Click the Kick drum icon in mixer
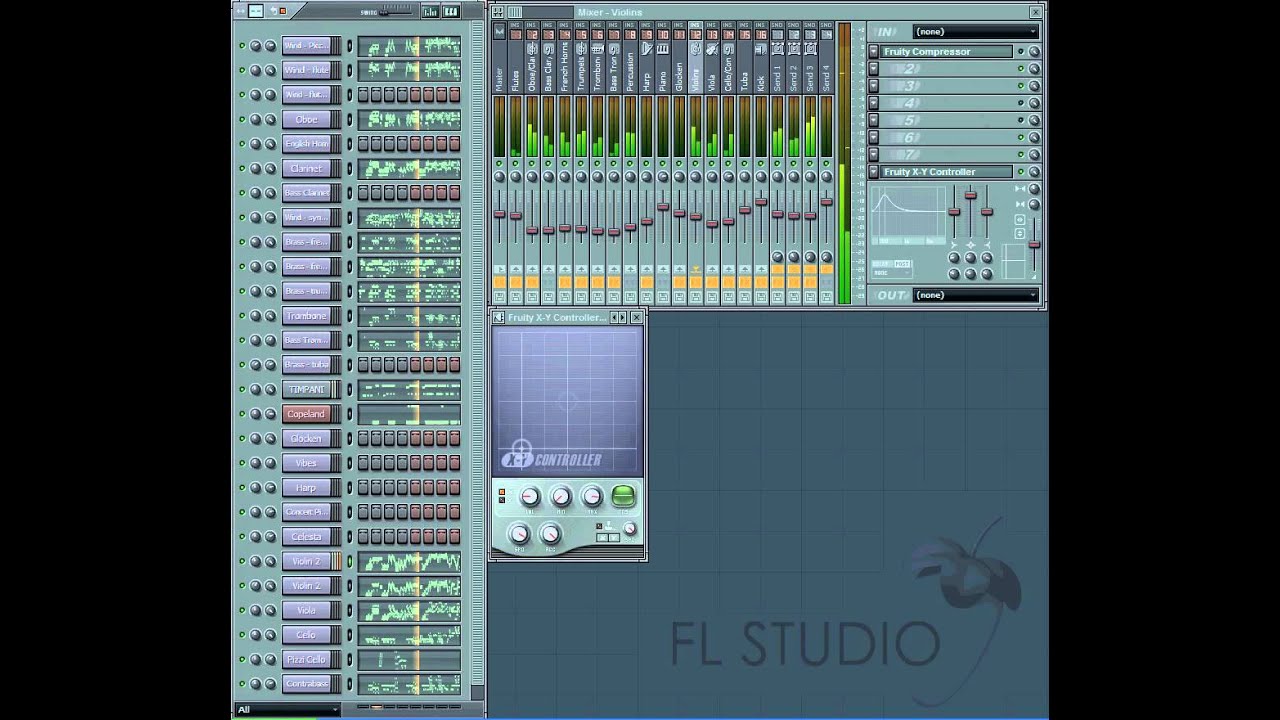 [x=761, y=48]
